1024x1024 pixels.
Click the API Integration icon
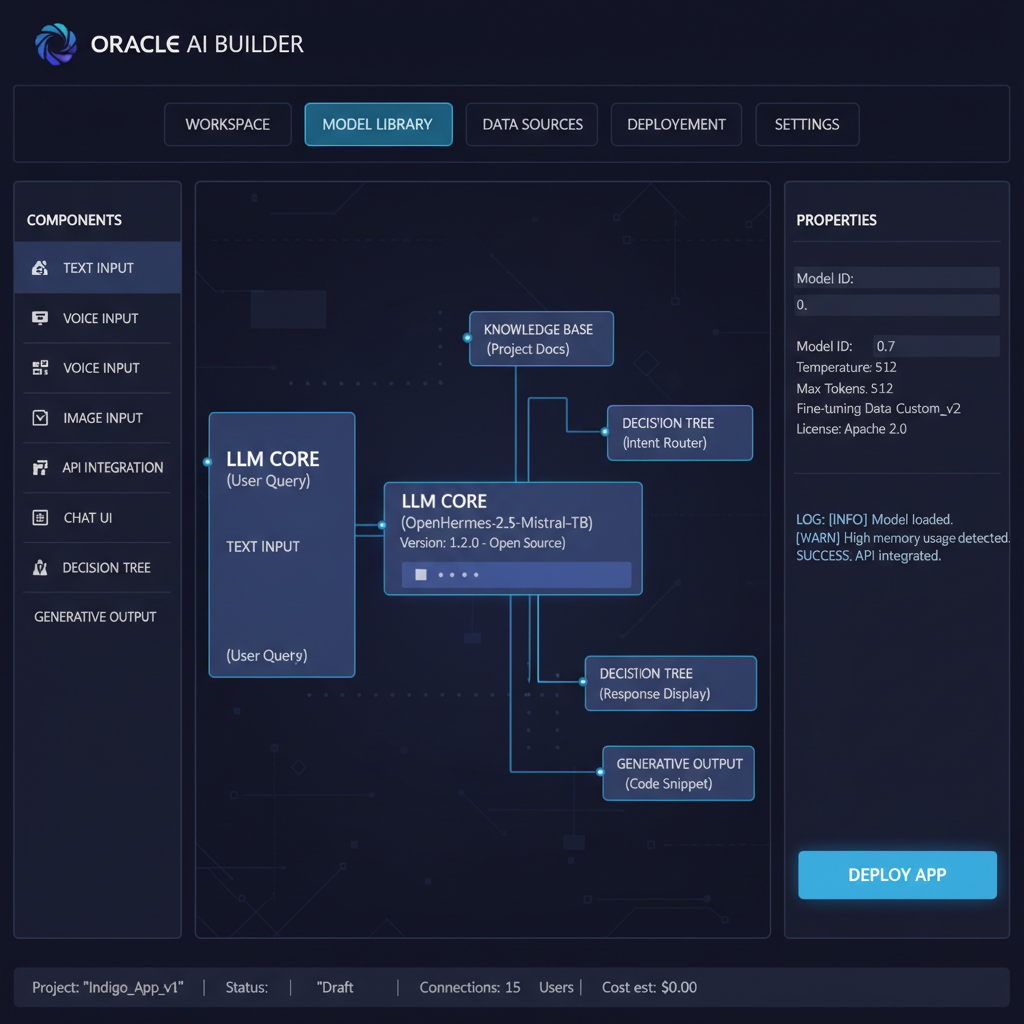tap(40, 468)
